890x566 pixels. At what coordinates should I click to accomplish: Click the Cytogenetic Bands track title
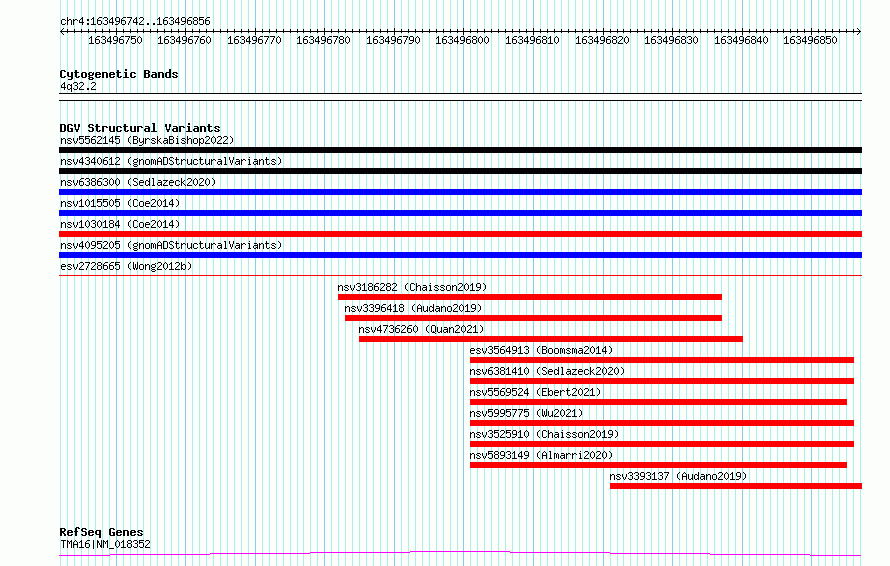pyautogui.click(x=119, y=74)
